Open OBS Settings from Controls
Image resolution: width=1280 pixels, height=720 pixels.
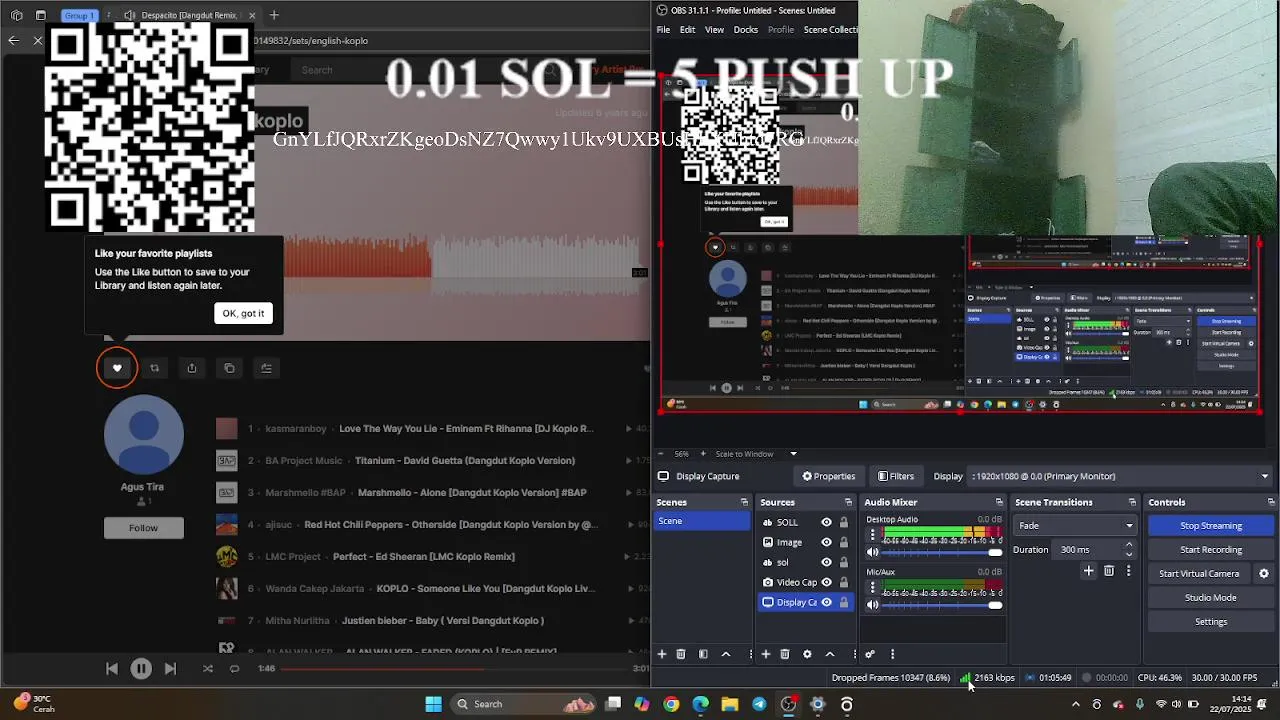click(1211, 622)
